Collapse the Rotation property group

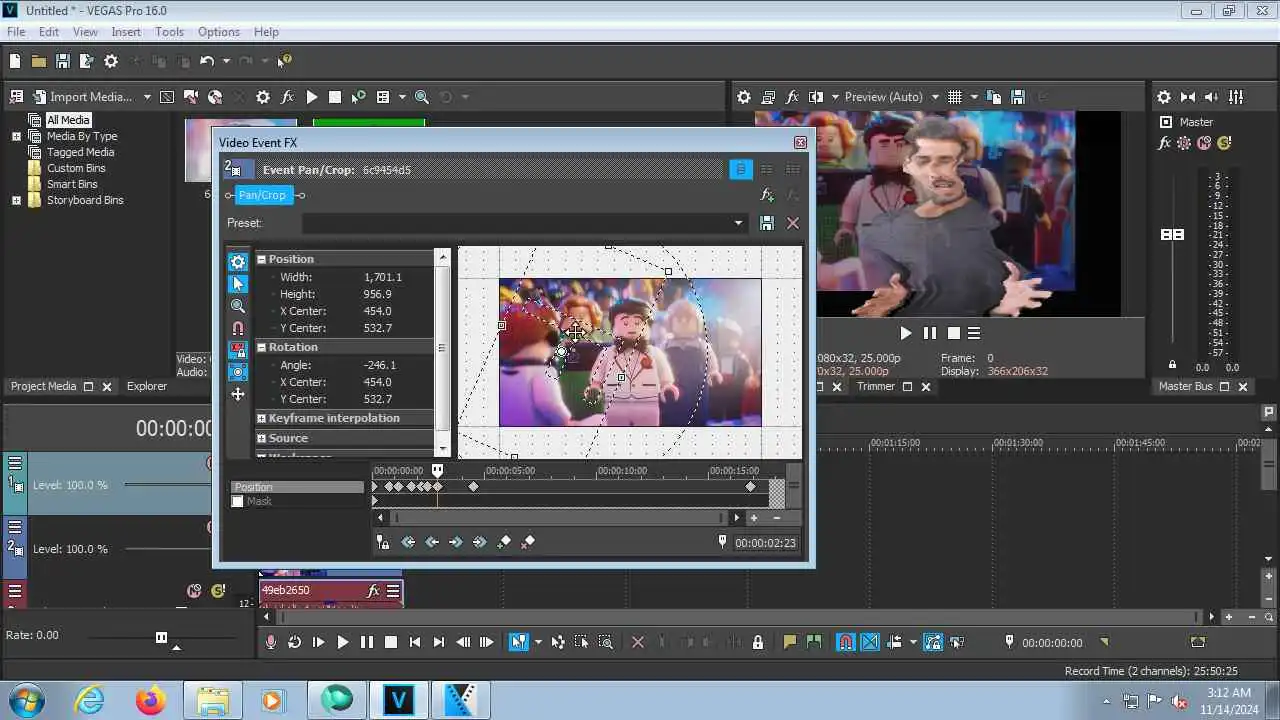262,347
